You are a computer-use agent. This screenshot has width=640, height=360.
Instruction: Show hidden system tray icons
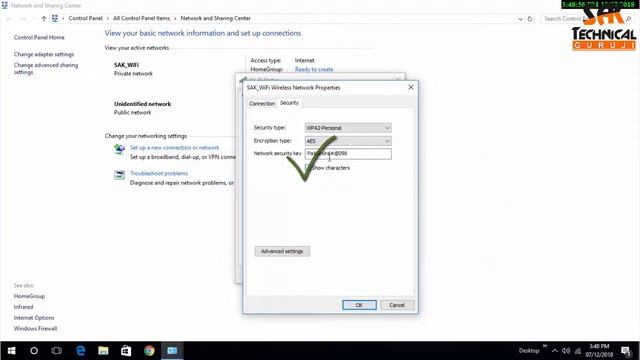pyautogui.click(x=554, y=351)
